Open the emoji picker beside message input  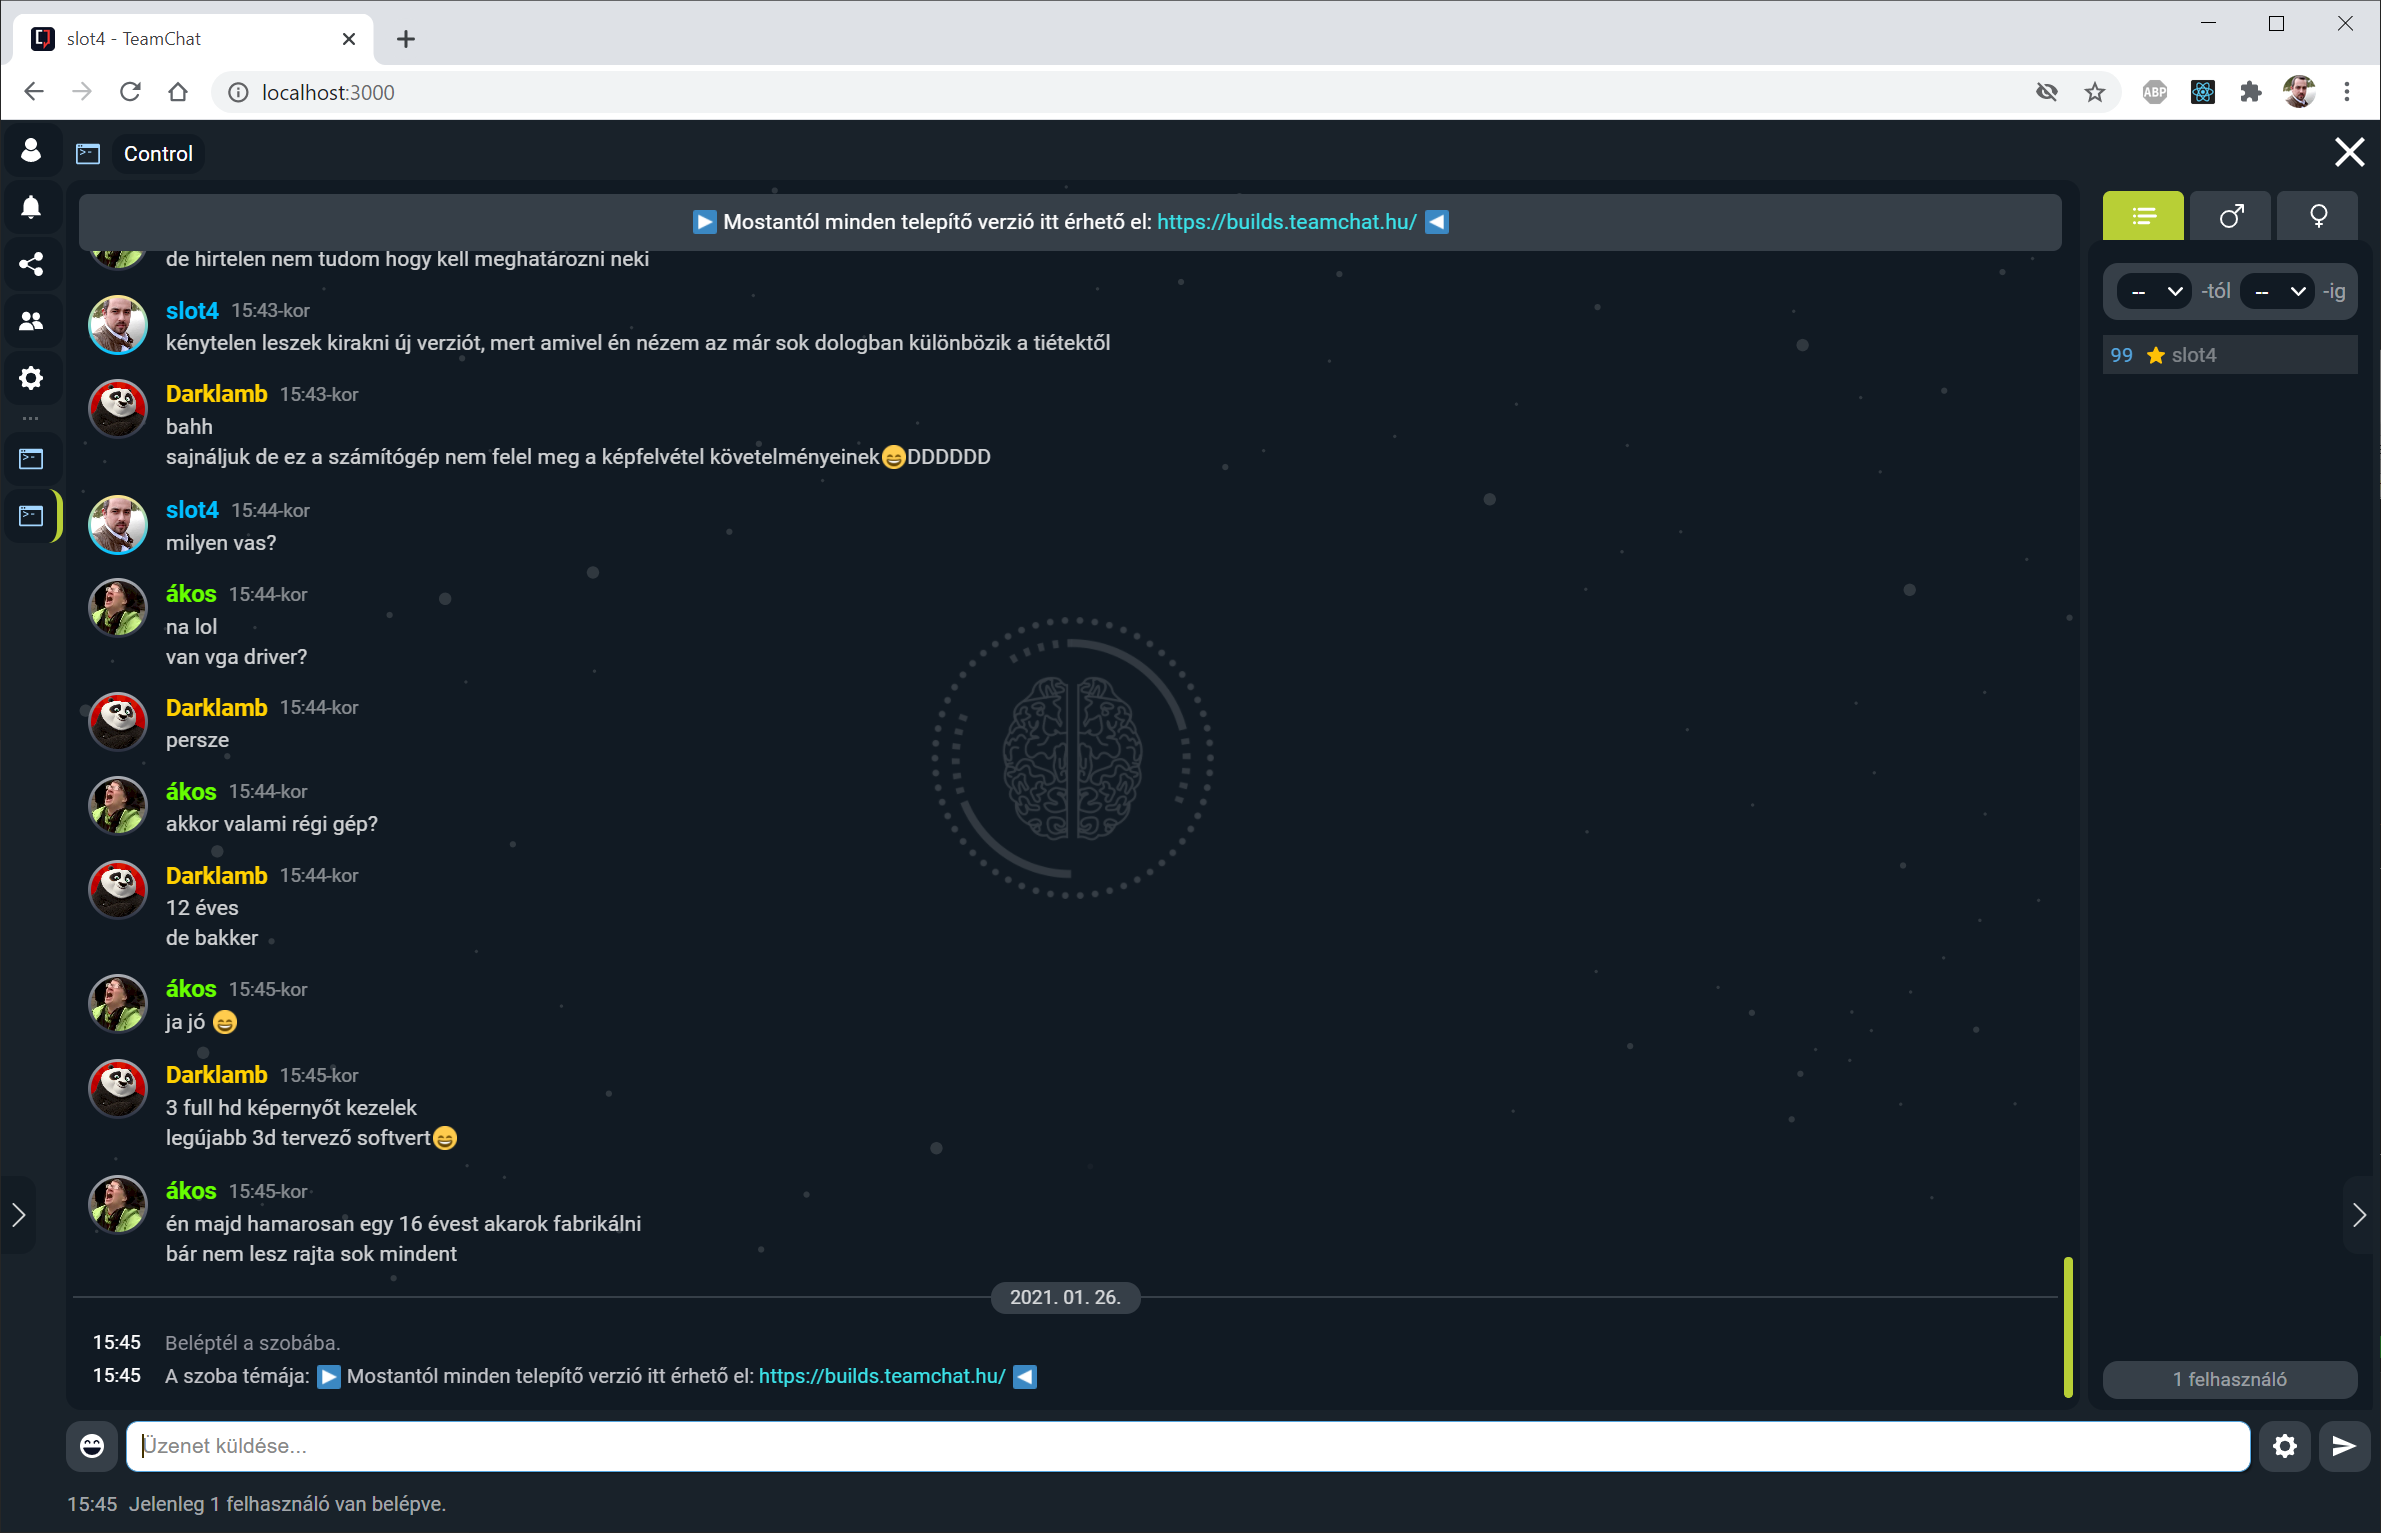point(92,1446)
